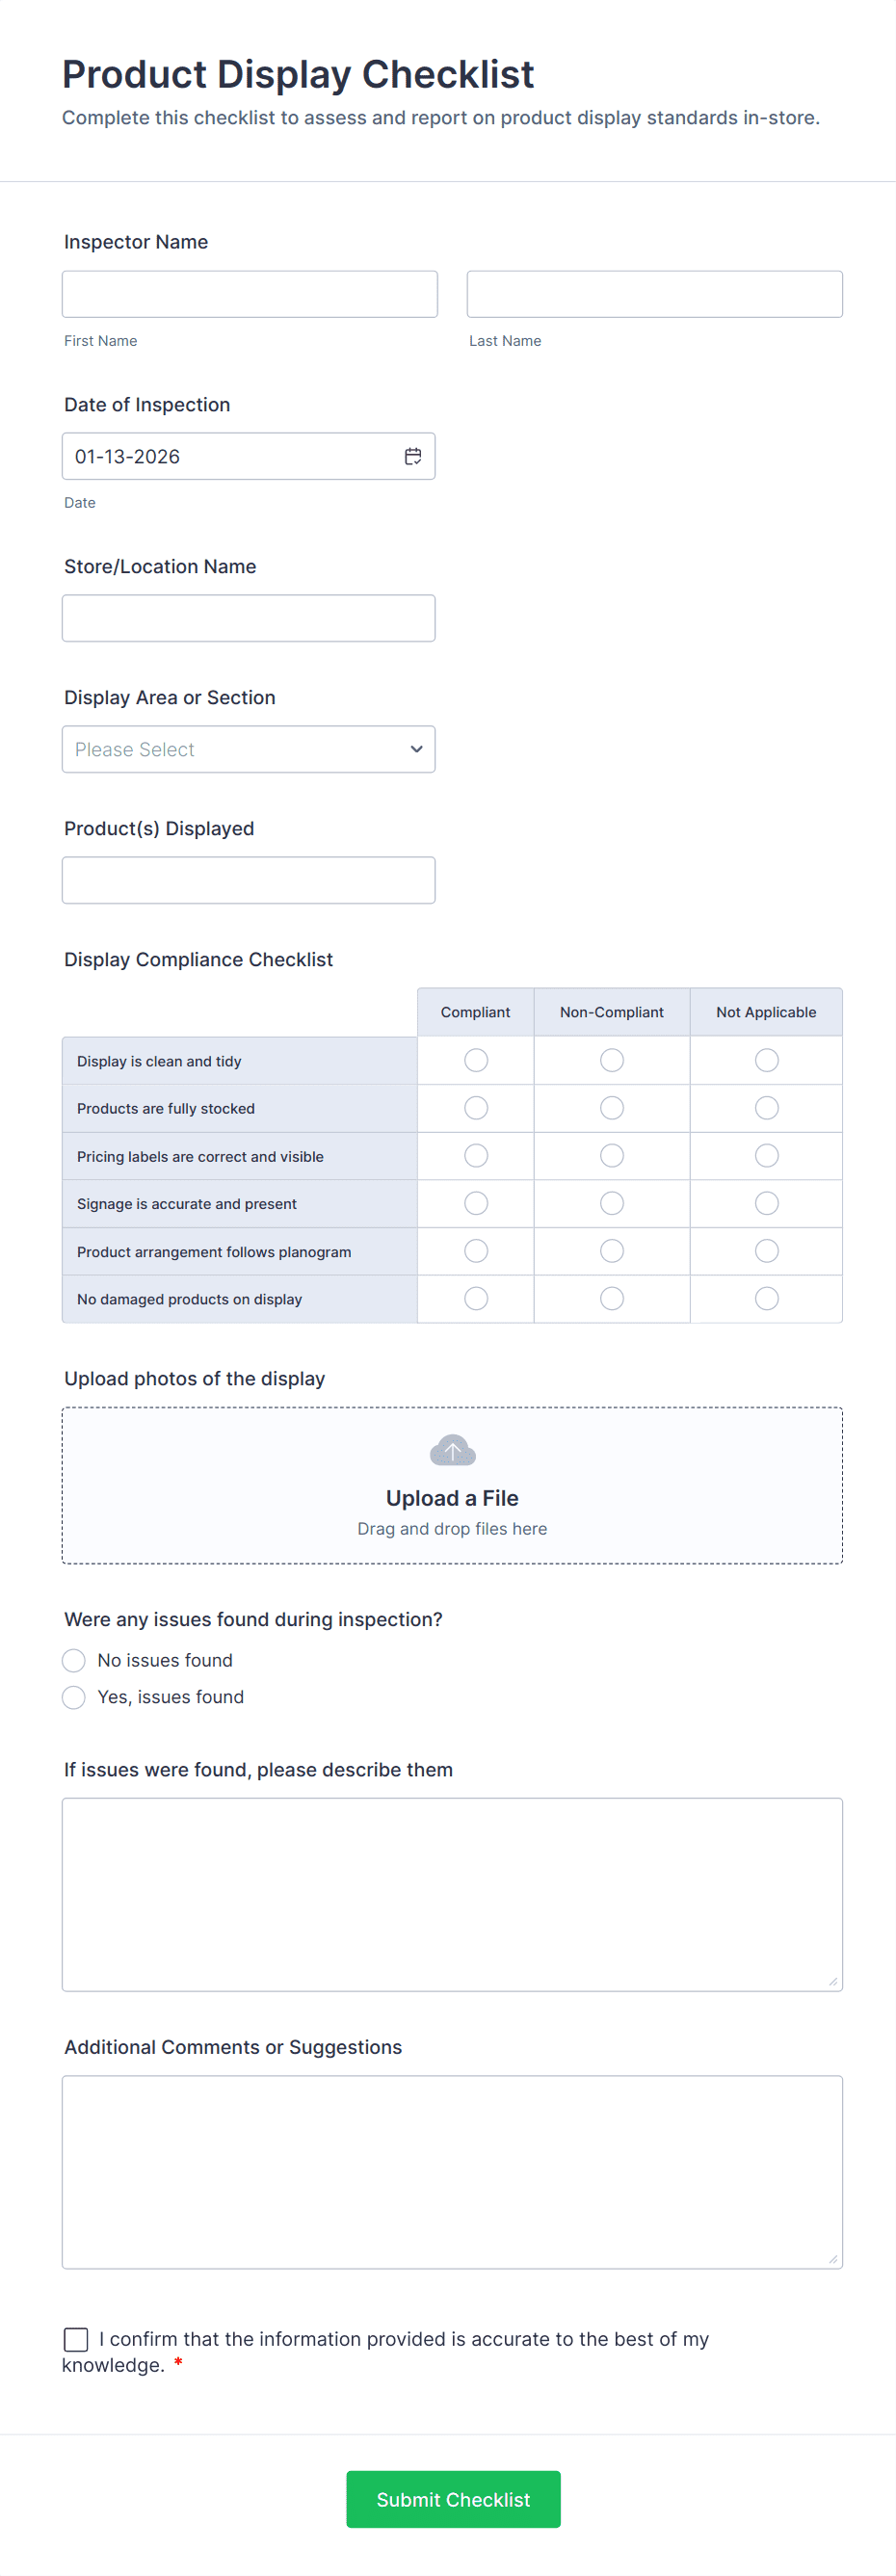Expand the Display Area or Section dropdown
Screen dimensions: 896x2576
[248, 749]
